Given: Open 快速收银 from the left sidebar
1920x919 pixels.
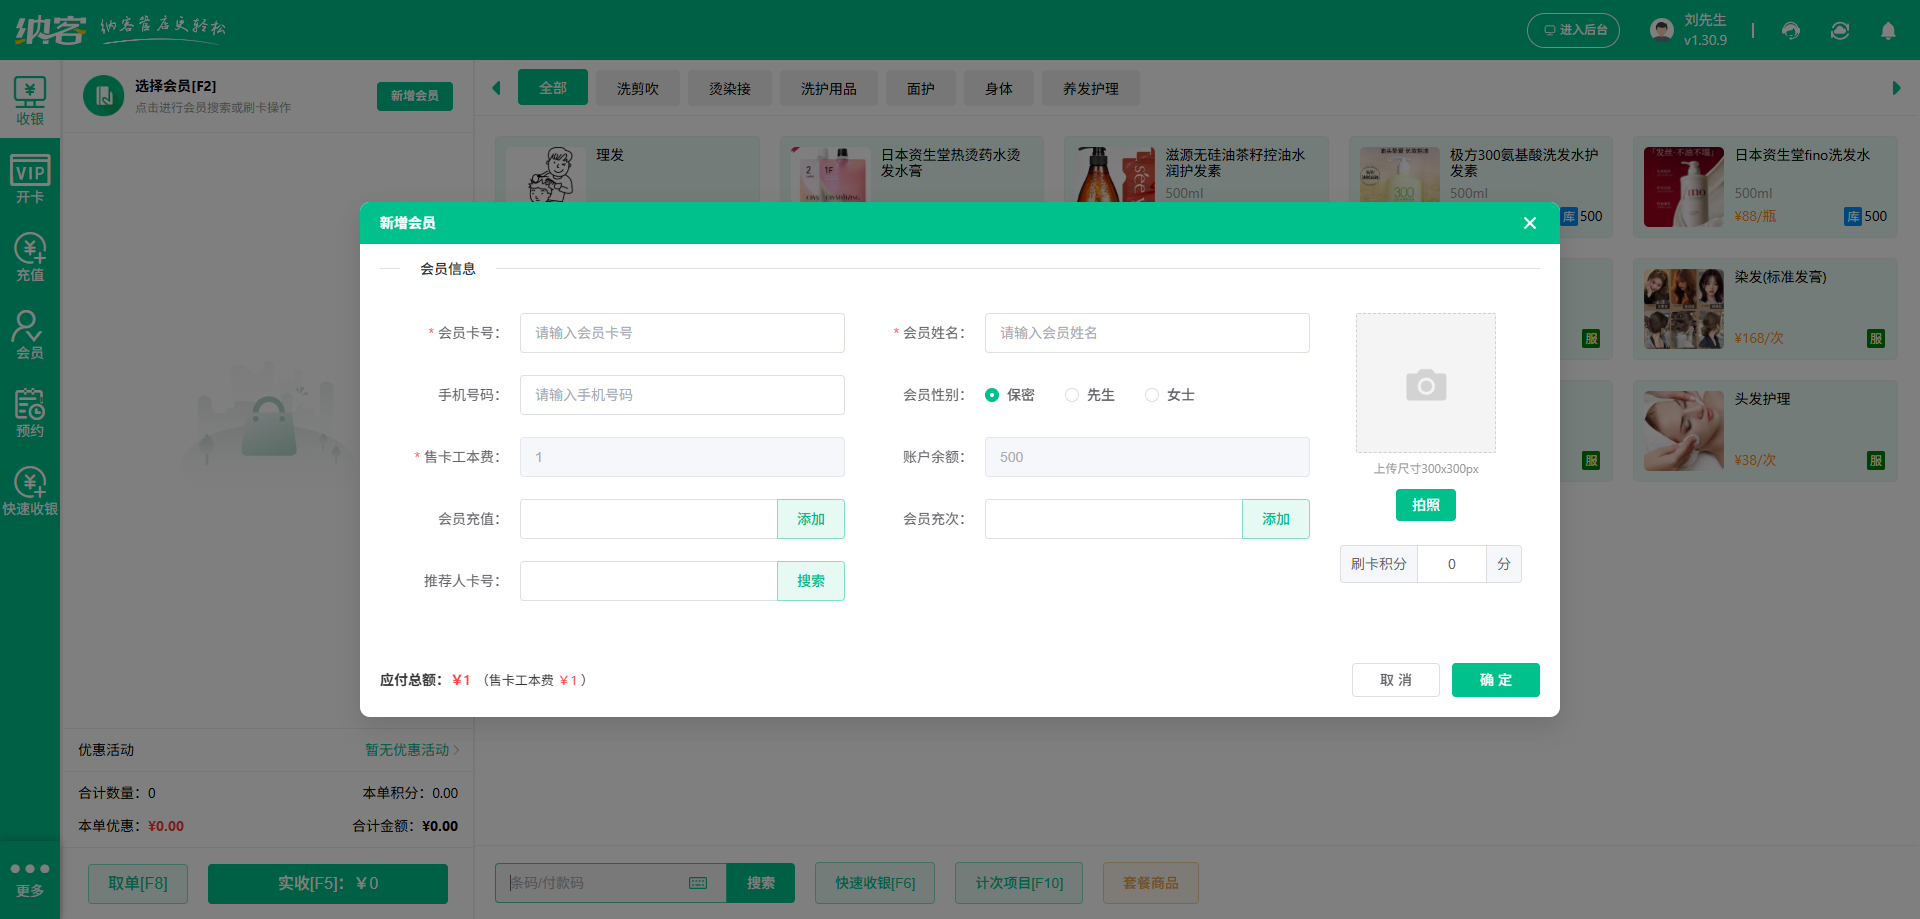Looking at the screenshot, I should click(30, 489).
